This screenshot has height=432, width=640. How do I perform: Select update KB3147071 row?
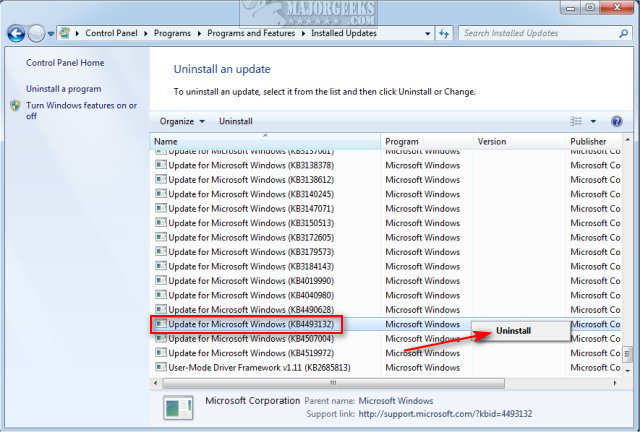(387, 209)
